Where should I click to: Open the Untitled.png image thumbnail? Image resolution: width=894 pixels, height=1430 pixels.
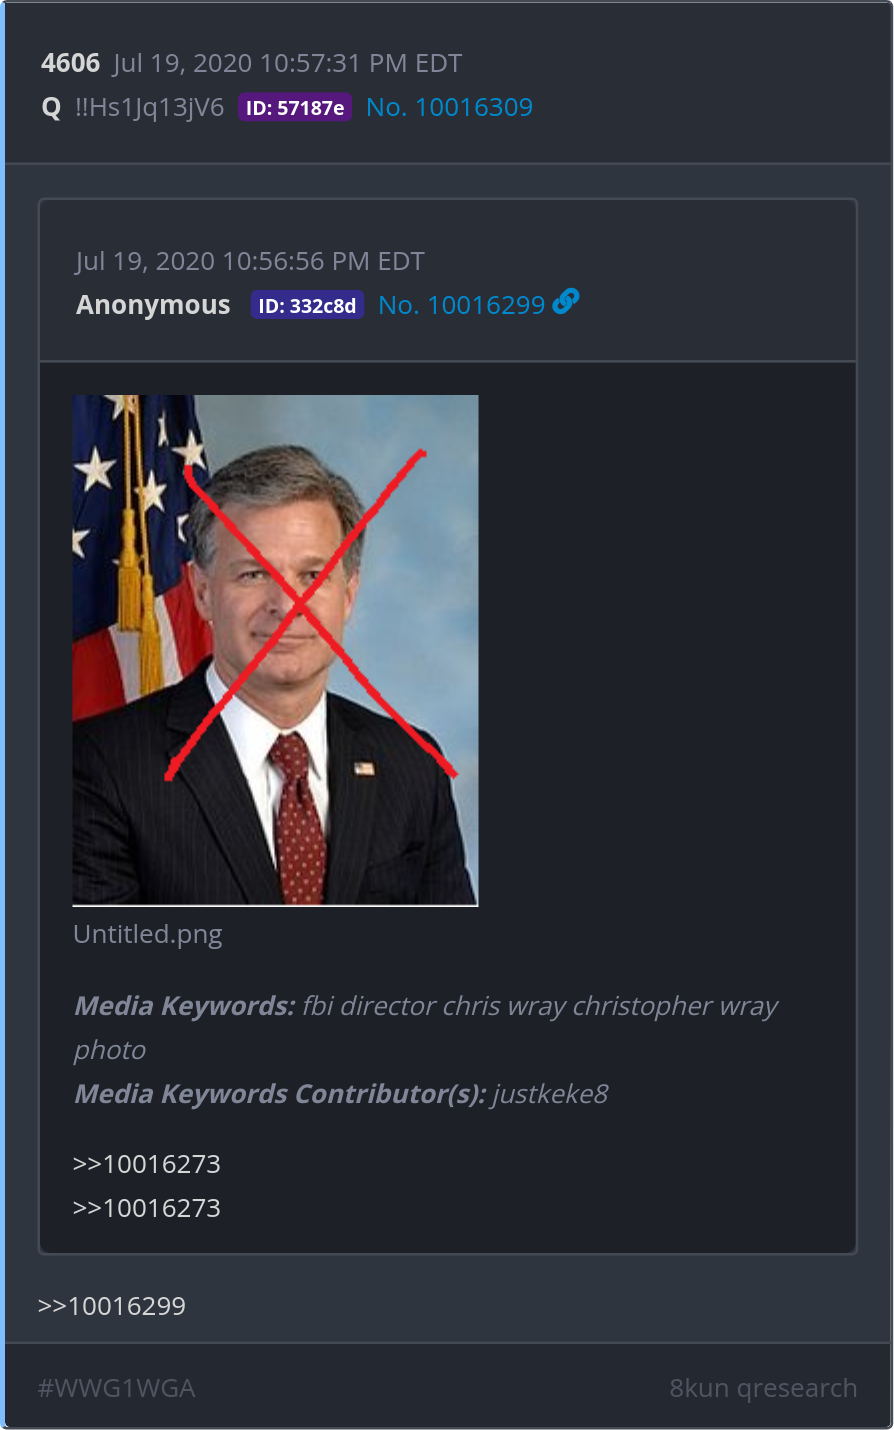pyautogui.click(x=275, y=650)
